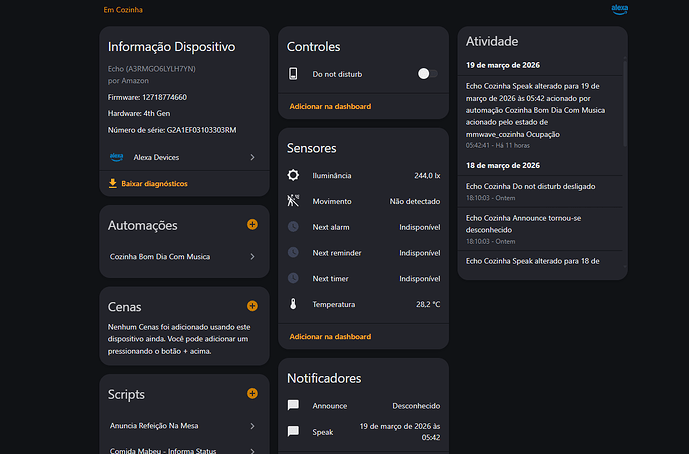Add a new scene in Cenas

pos(252,306)
